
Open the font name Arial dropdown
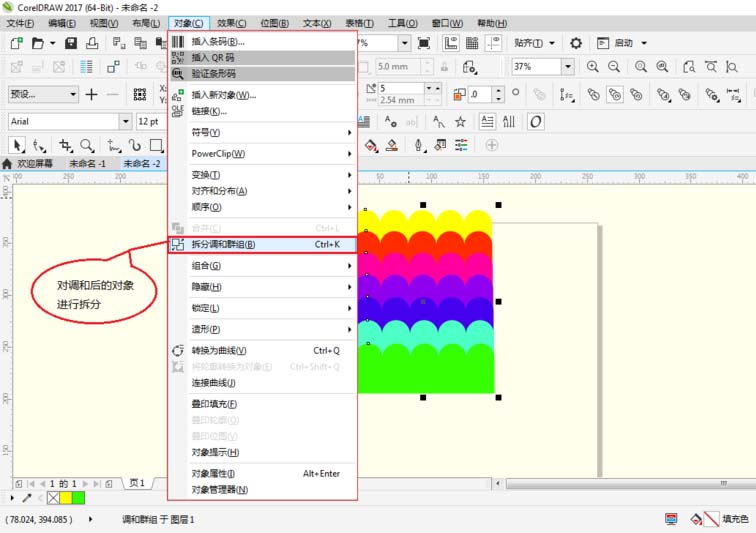point(125,122)
